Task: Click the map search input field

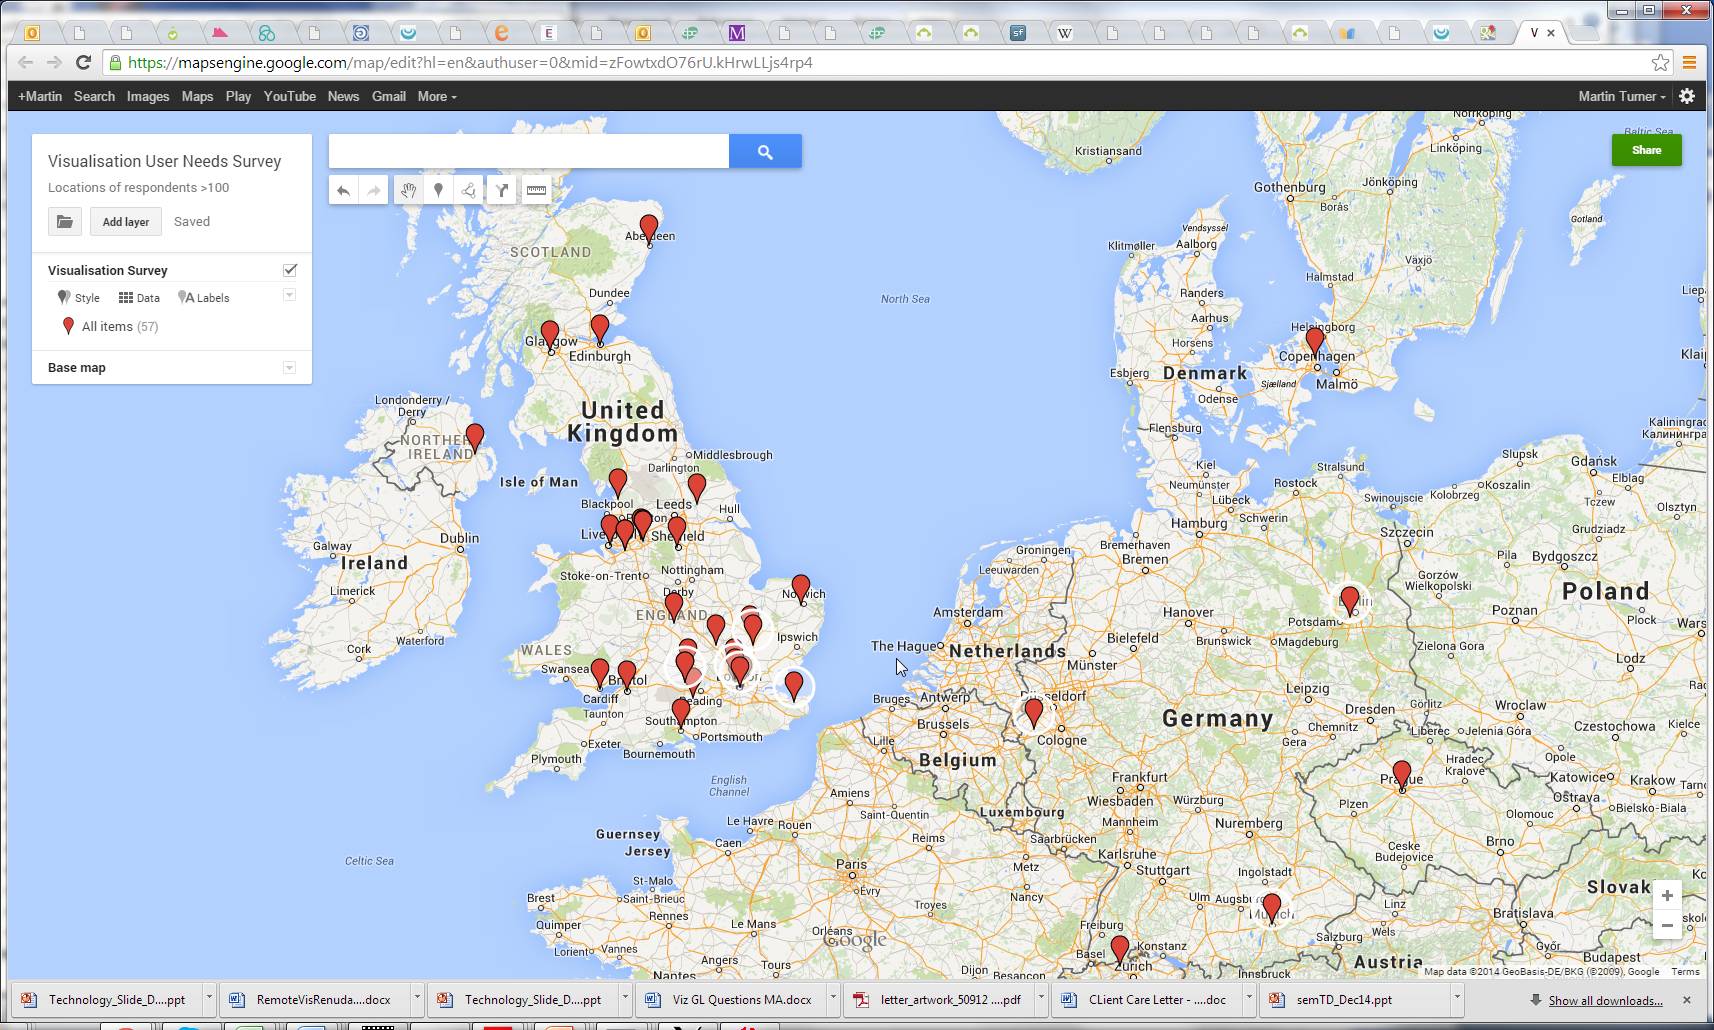Action: click(x=529, y=152)
